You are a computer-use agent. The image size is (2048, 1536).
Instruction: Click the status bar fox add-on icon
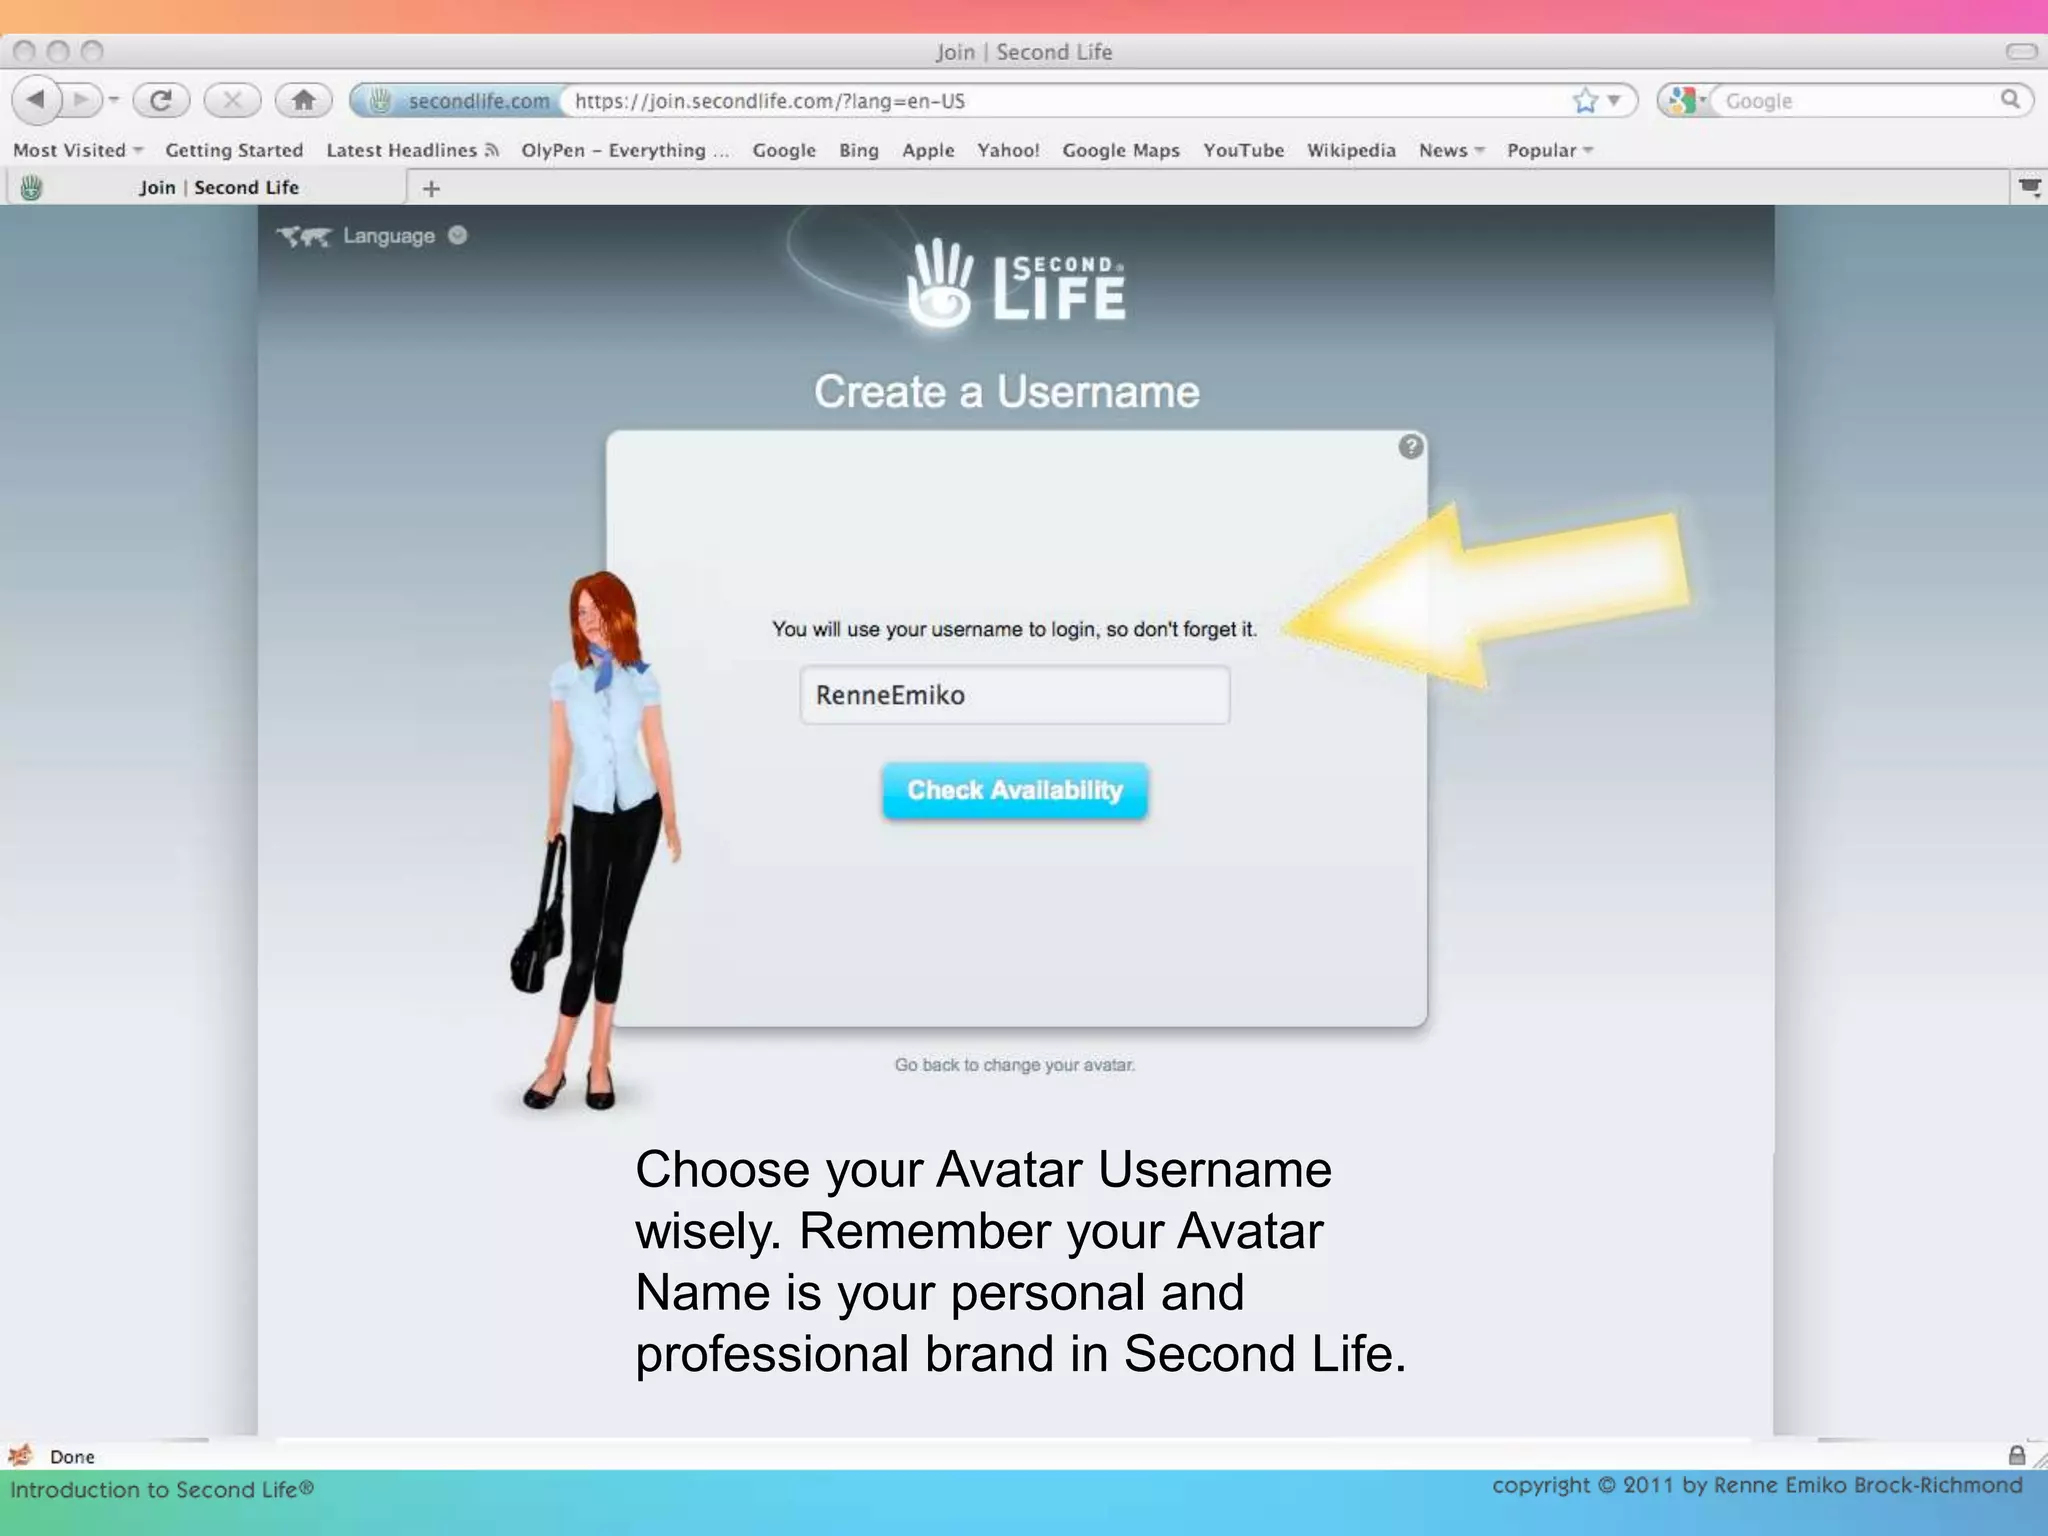tap(20, 1455)
